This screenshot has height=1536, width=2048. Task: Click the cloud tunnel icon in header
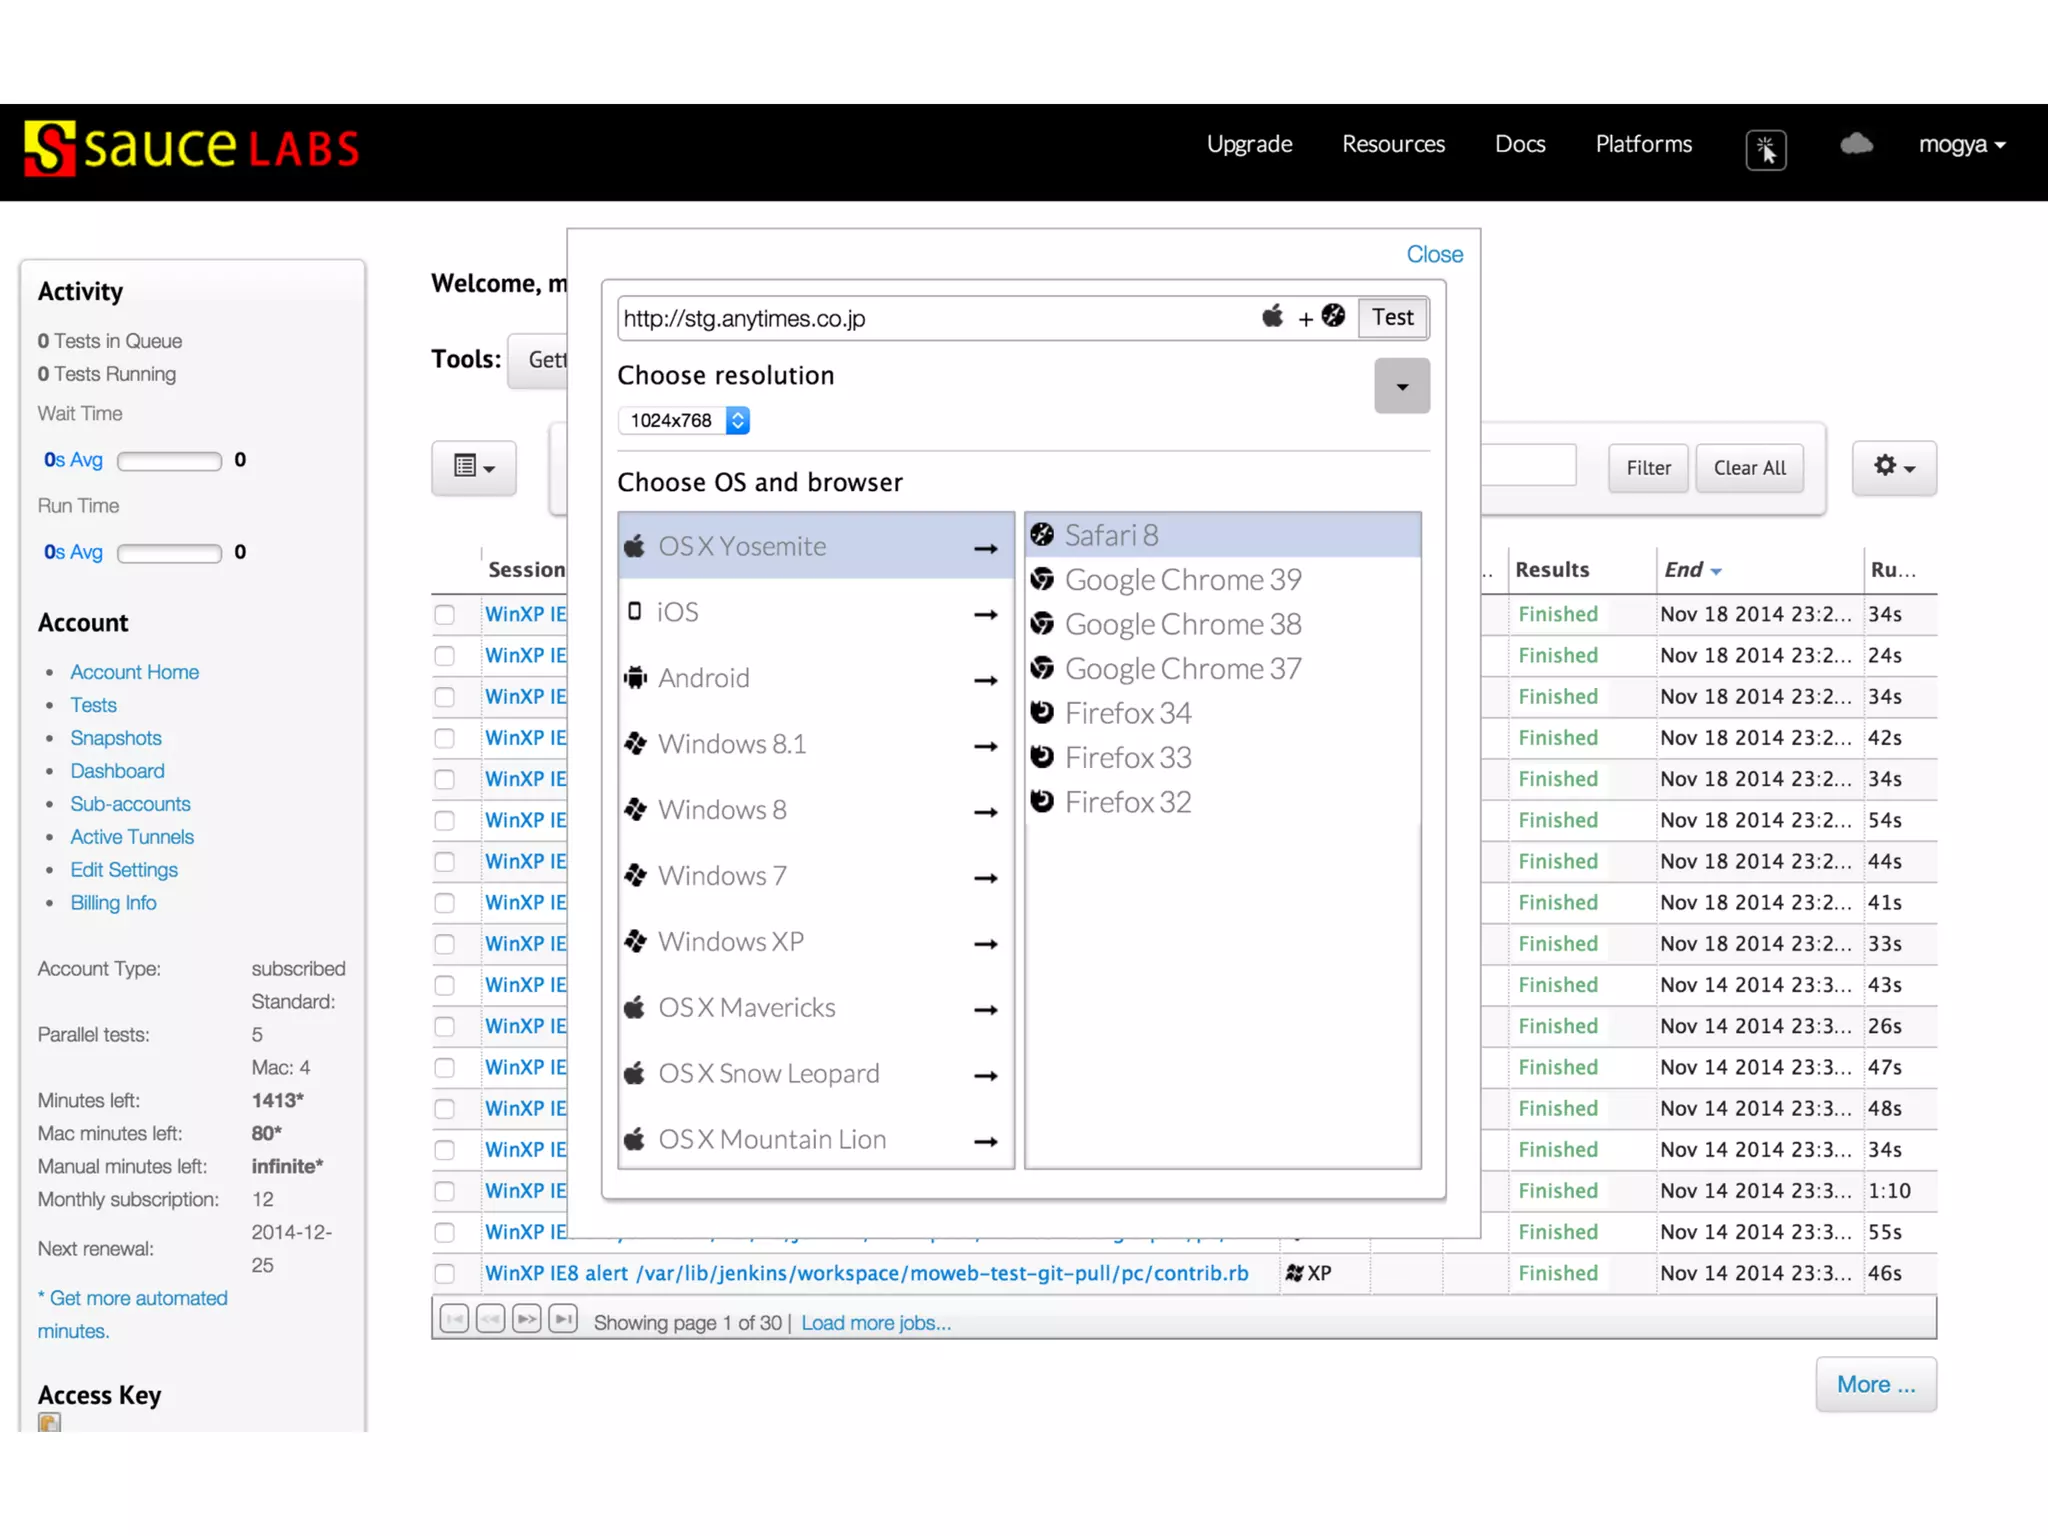[1856, 145]
